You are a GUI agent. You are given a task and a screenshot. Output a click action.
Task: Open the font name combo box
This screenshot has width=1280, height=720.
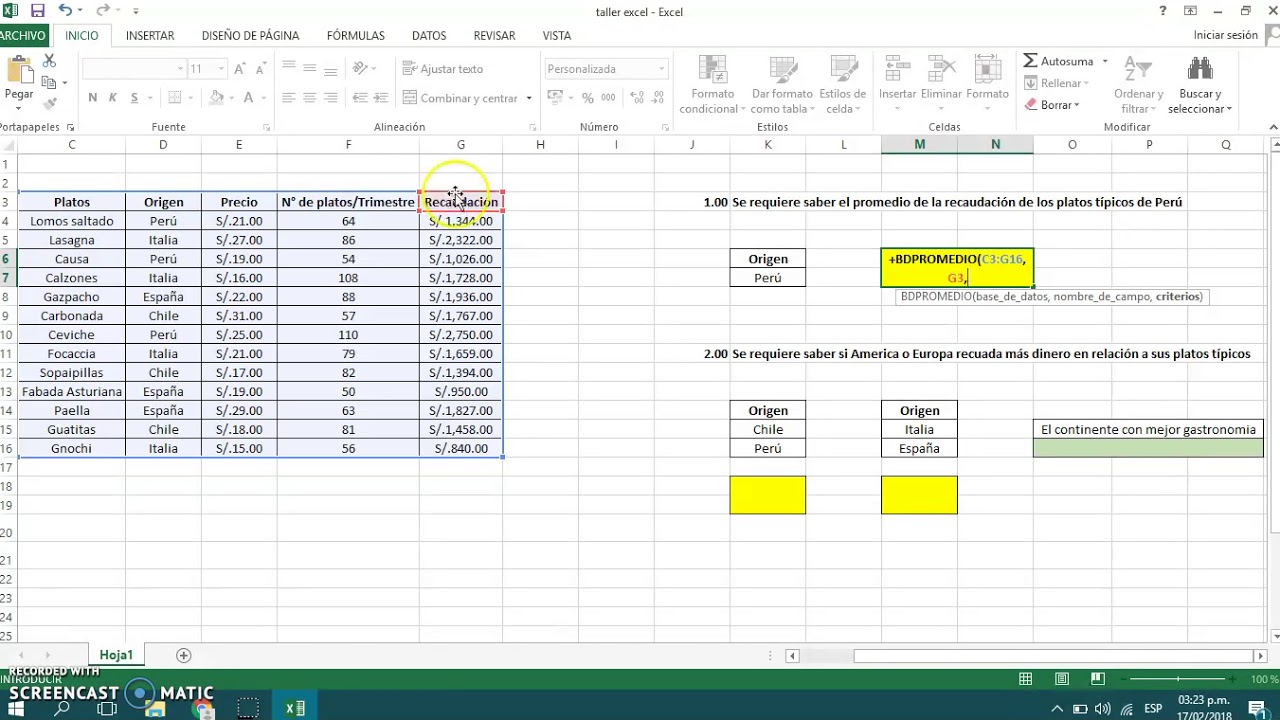point(134,69)
